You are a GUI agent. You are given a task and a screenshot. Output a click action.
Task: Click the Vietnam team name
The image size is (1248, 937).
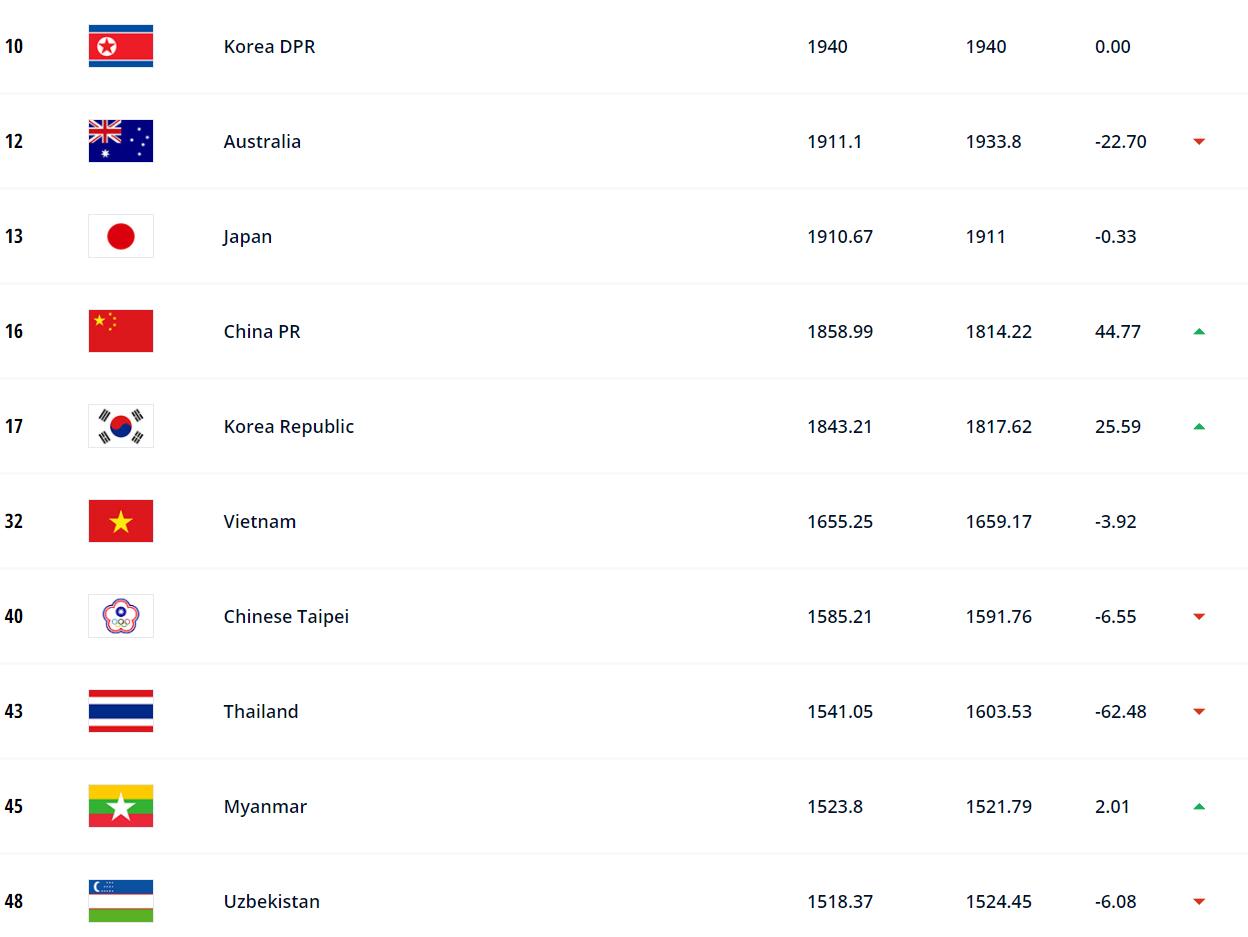(260, 521)
